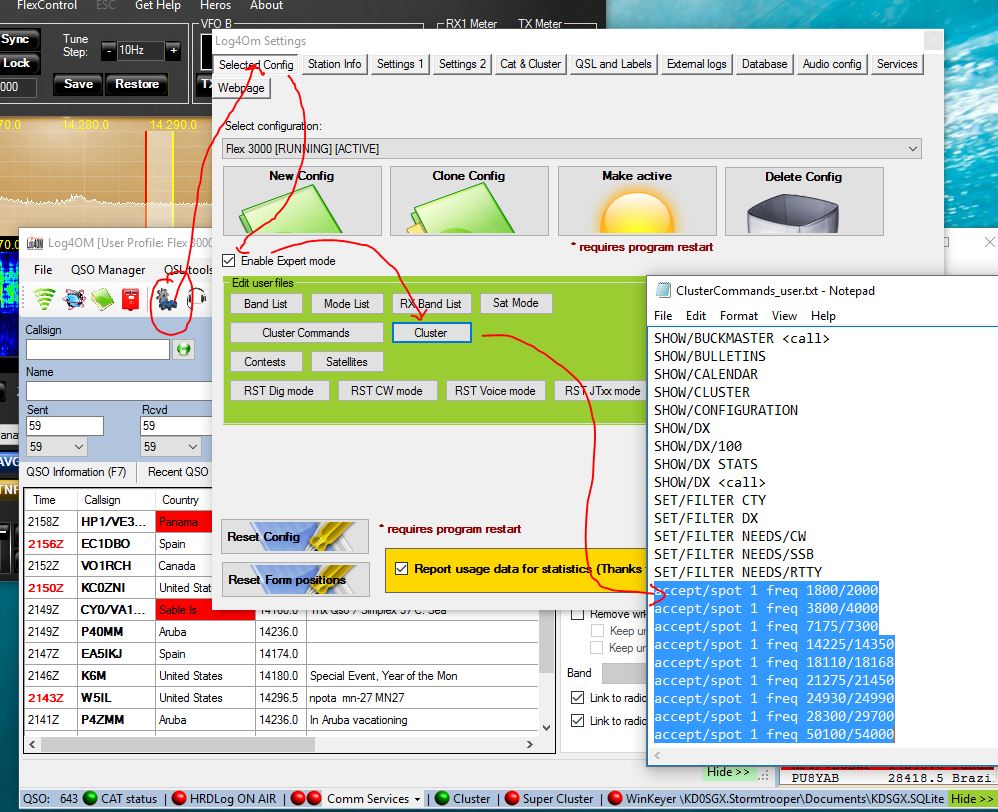Viewport: 998px width, 812px height.
Task: Click the New Config folder icon button
Action: click(302, 201)
